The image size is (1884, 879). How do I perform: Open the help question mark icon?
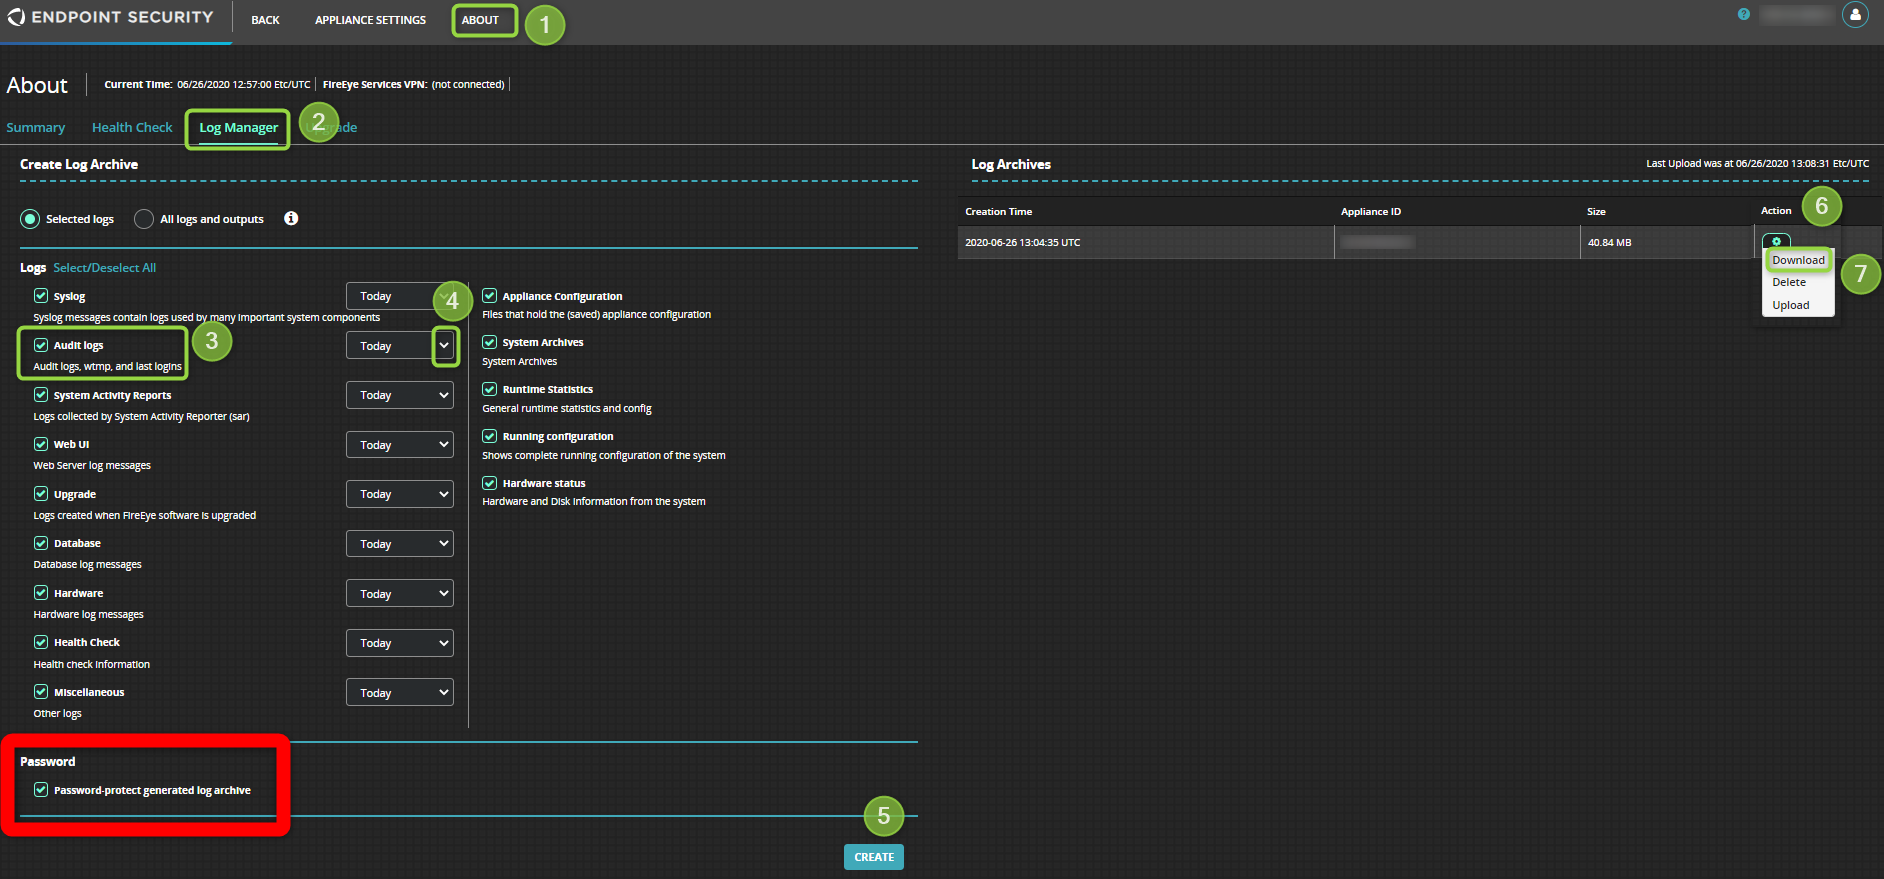pos(1744,15)
